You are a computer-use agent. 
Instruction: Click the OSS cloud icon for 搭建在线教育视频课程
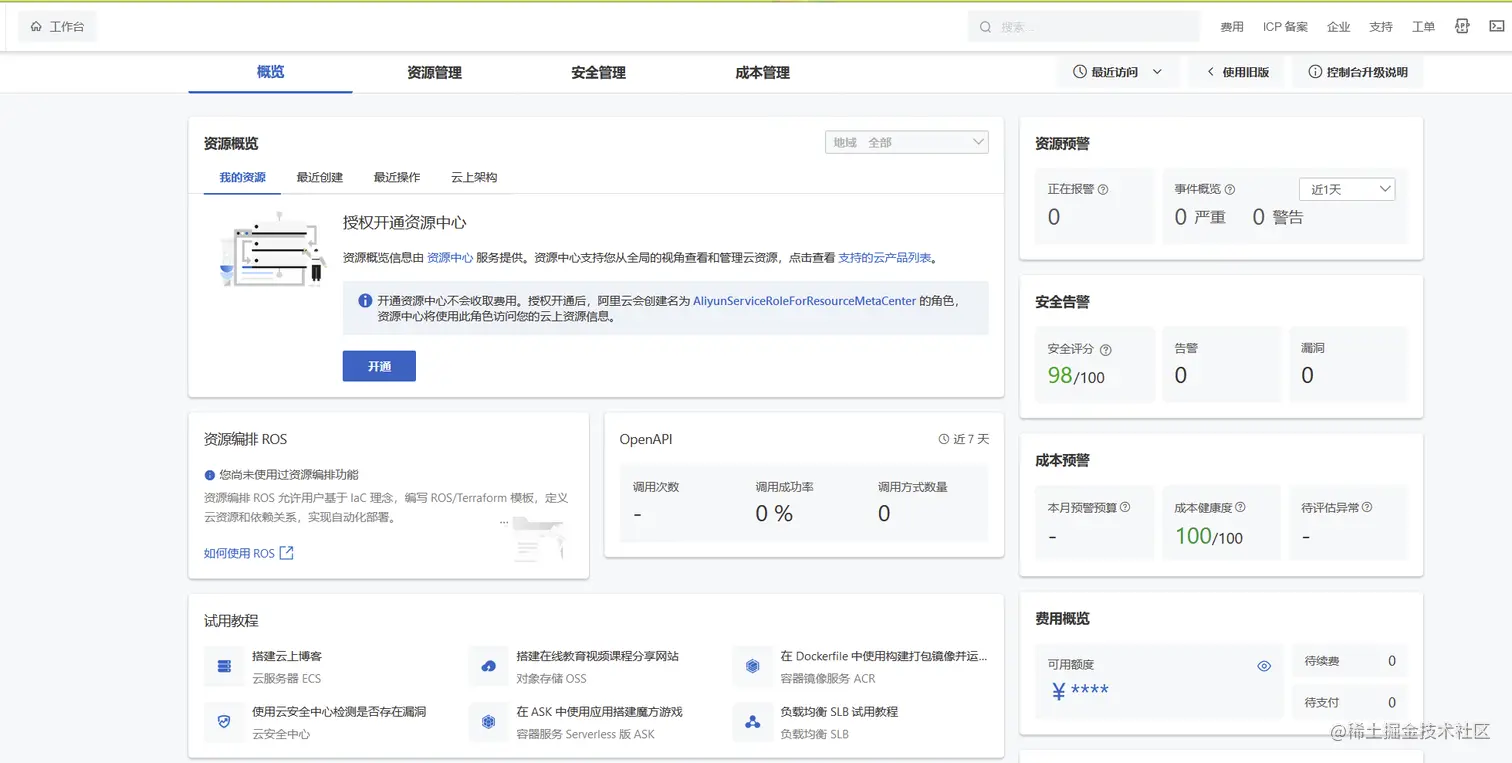488,666
